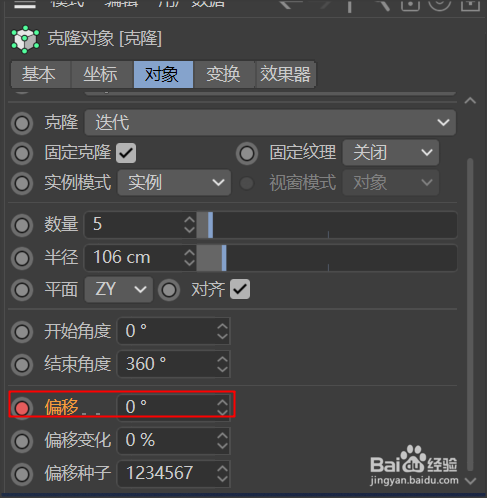Switch to the 效果器 tab

click(x=285, y=74)
